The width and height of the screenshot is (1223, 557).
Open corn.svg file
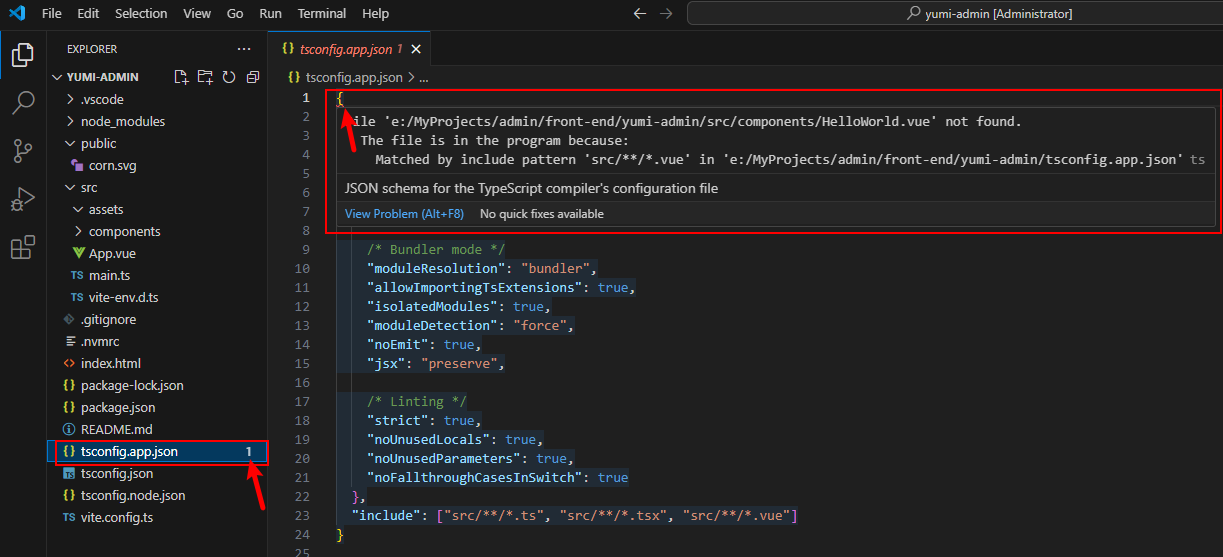point(111,165)
